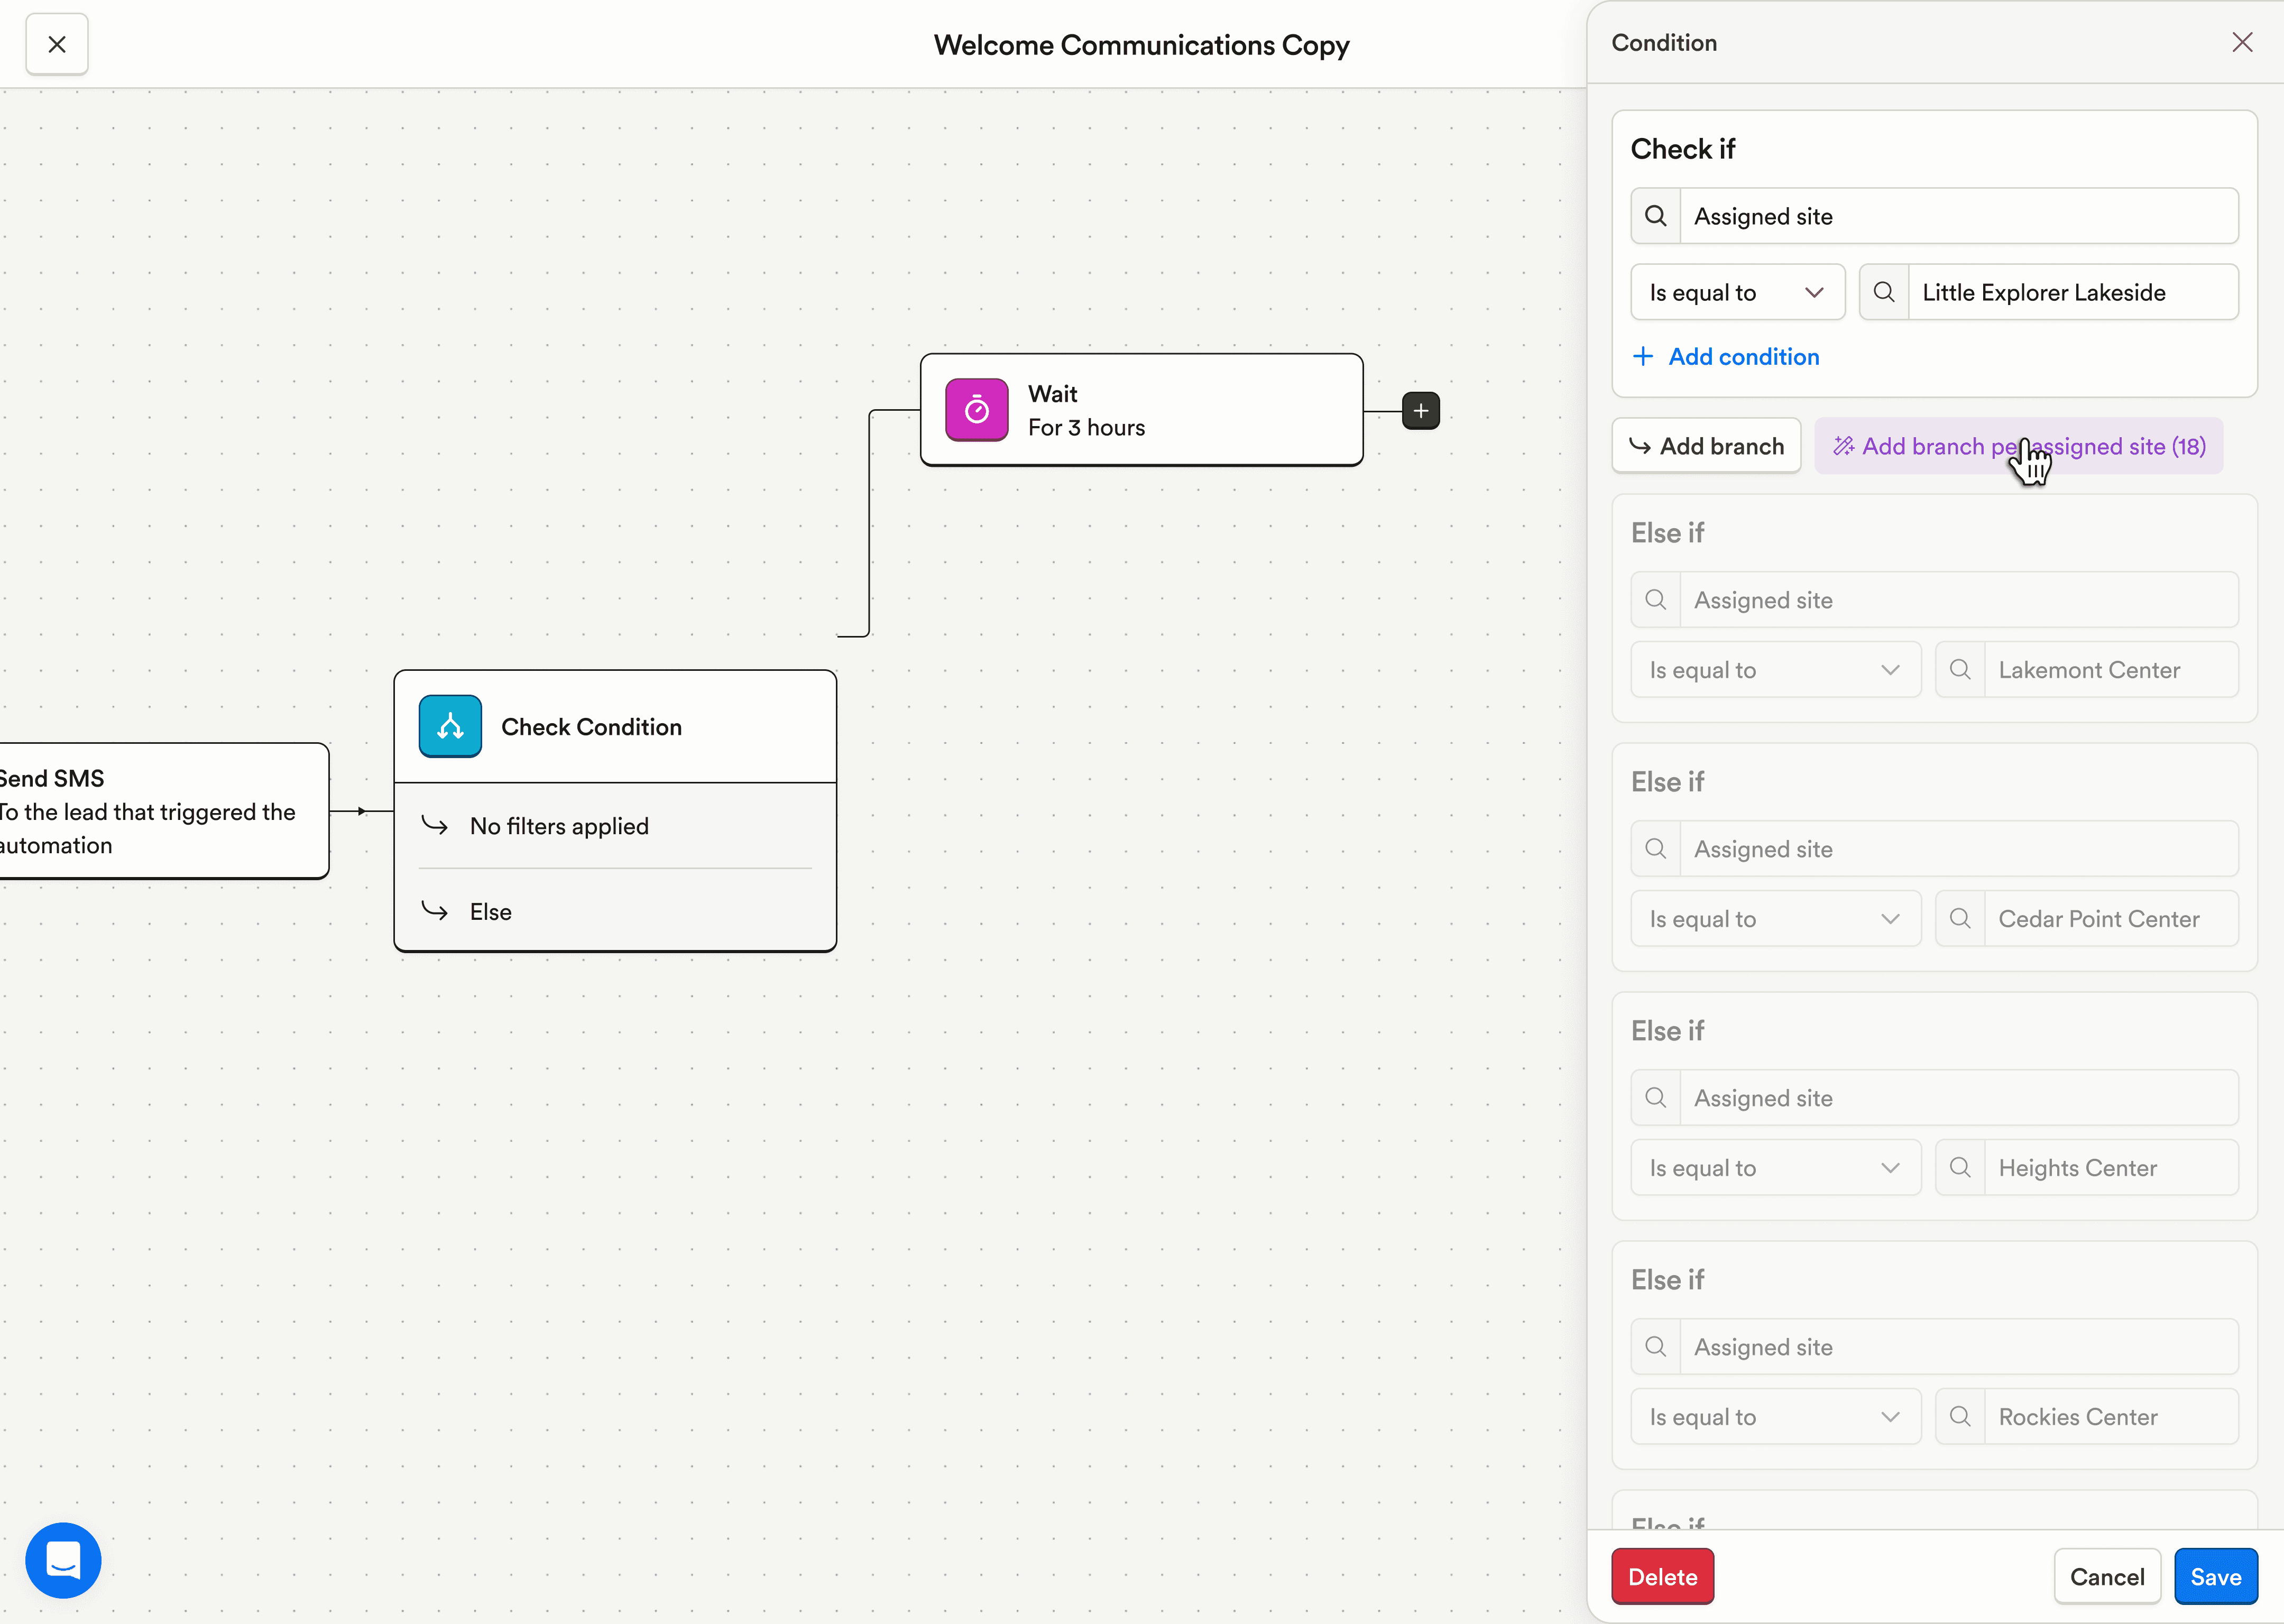Click the Little Explorer Lakeside value field
This screenshot has width=2284, height=1624.
coord(2049,292)
